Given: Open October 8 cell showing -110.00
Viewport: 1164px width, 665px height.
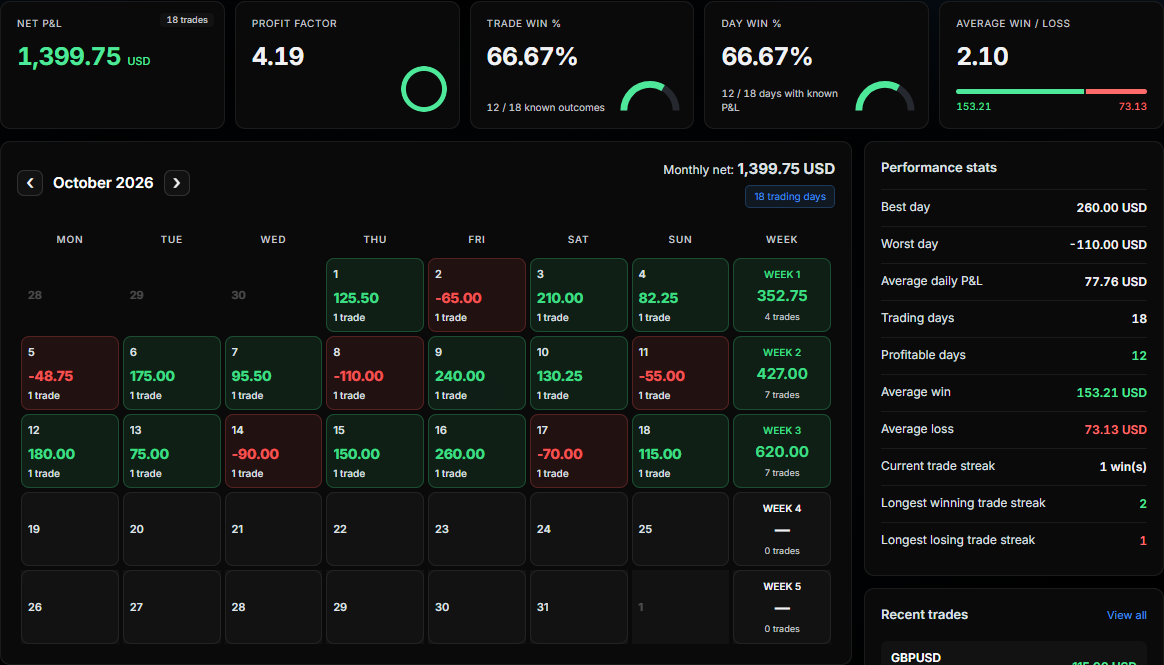Looking at the screenshot, I should point(375,373).
